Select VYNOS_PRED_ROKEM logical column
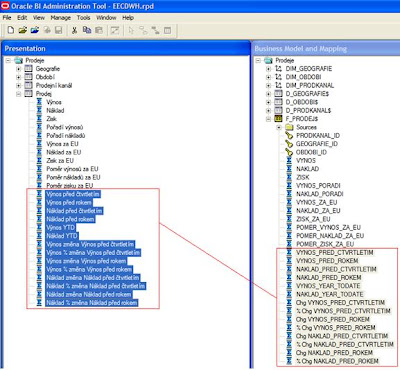The width and height of the screenshot is (400, 370). pos(327,261)
